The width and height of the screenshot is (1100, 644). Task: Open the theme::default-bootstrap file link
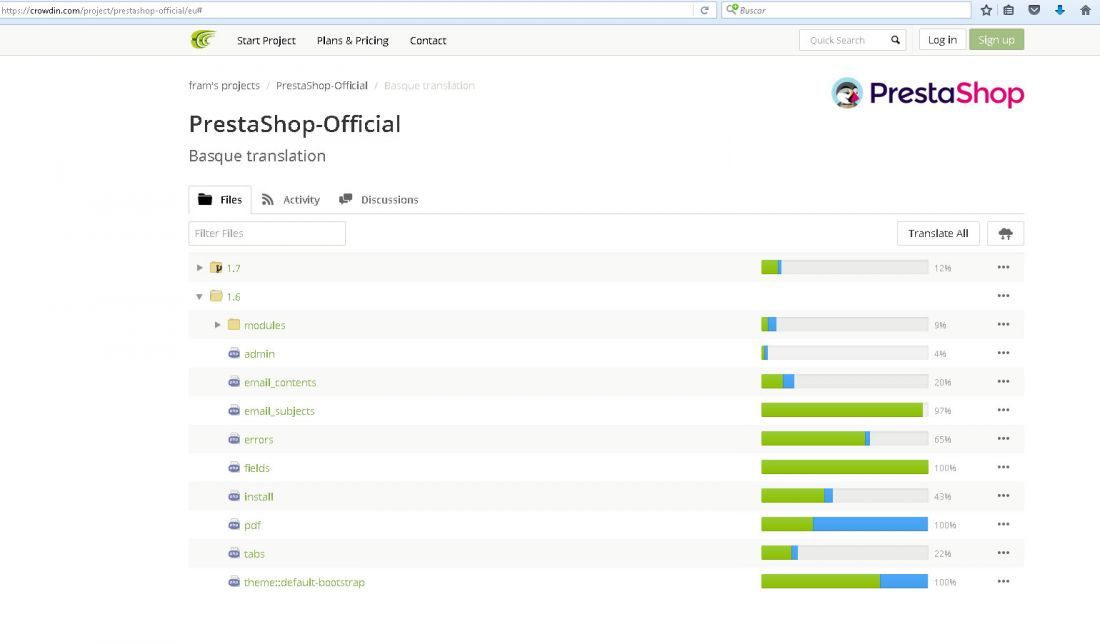pos(304,582)
